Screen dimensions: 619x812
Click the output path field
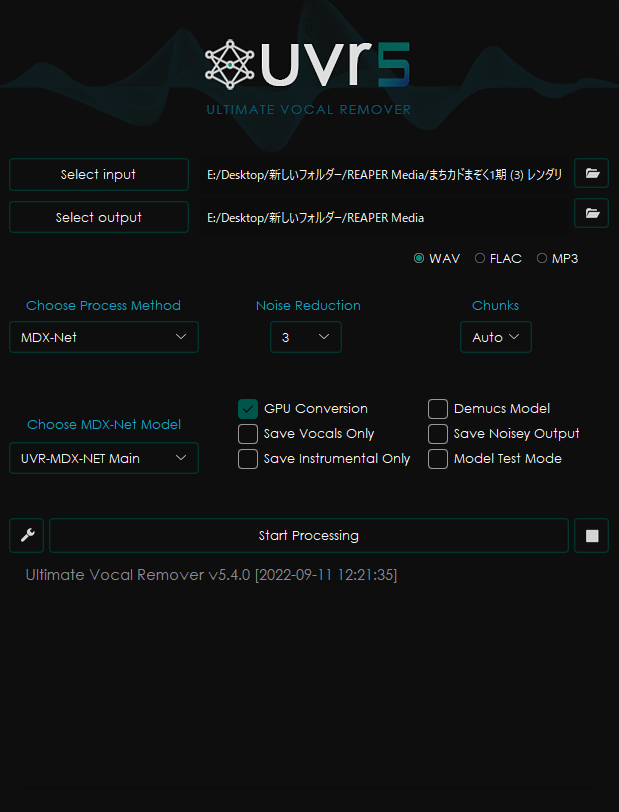pyautogui.click(x=384, y=218)
